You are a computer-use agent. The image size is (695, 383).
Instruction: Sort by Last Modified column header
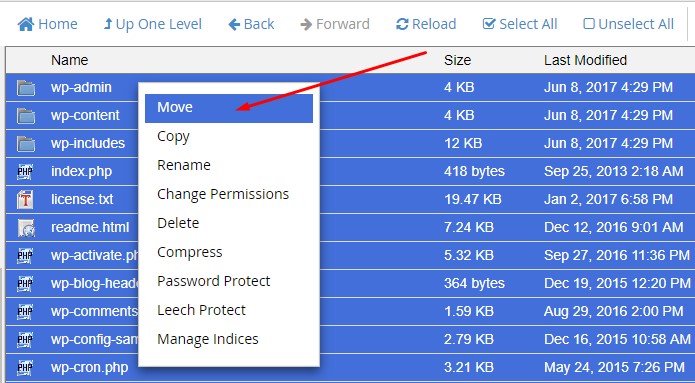pos(585,60)
